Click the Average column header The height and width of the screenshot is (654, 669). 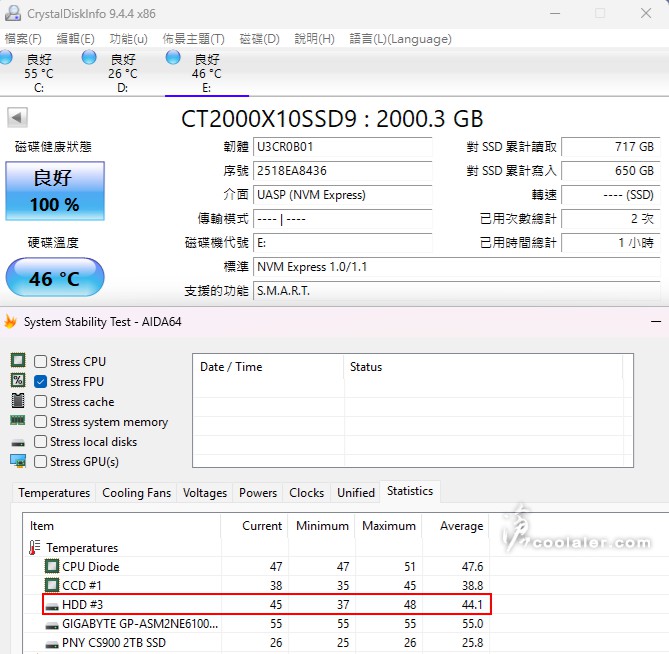(x=456, y=526)
